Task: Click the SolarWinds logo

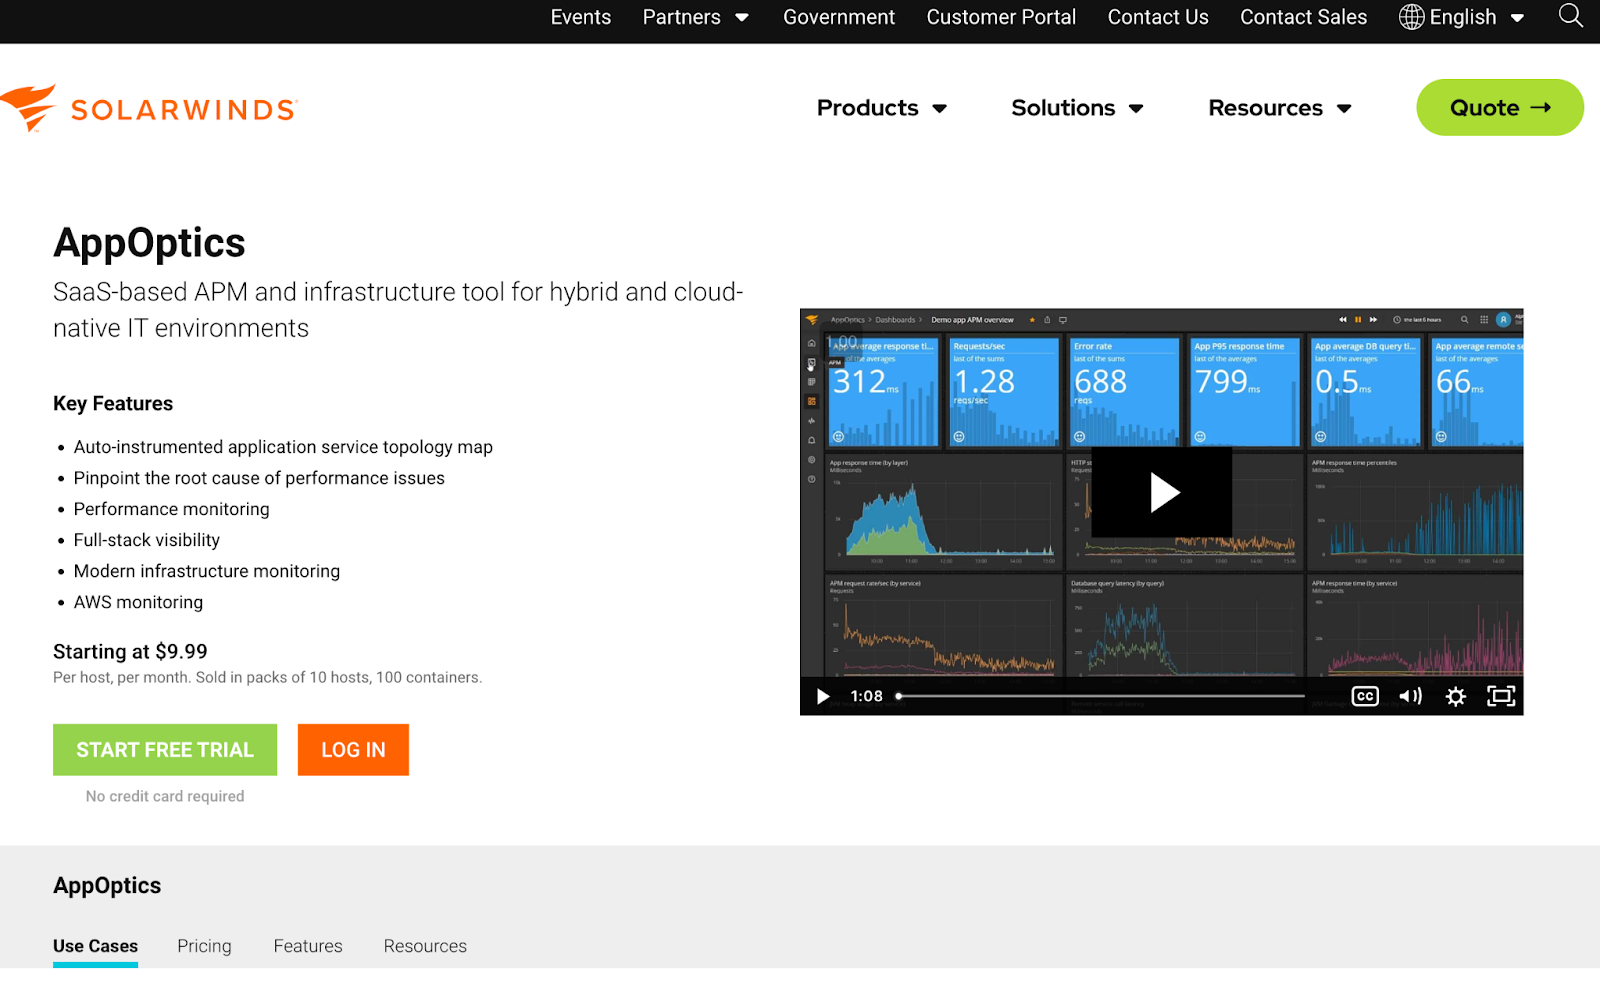Action: coord(150,108)
